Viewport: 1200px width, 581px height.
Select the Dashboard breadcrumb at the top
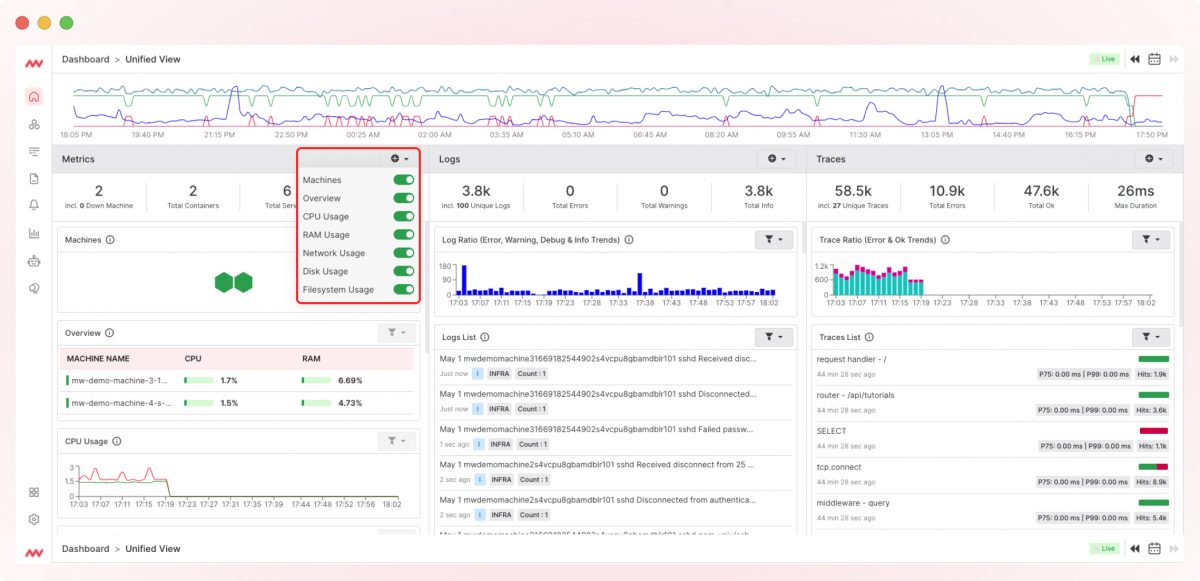[85, 59]
